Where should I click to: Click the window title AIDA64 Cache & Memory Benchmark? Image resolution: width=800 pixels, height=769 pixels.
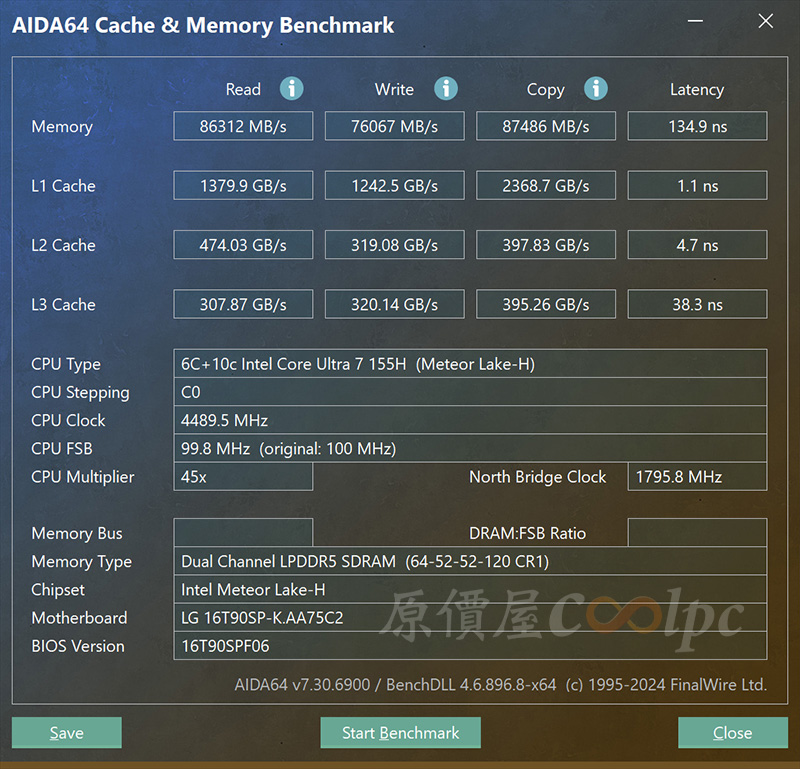coord(203,26)
